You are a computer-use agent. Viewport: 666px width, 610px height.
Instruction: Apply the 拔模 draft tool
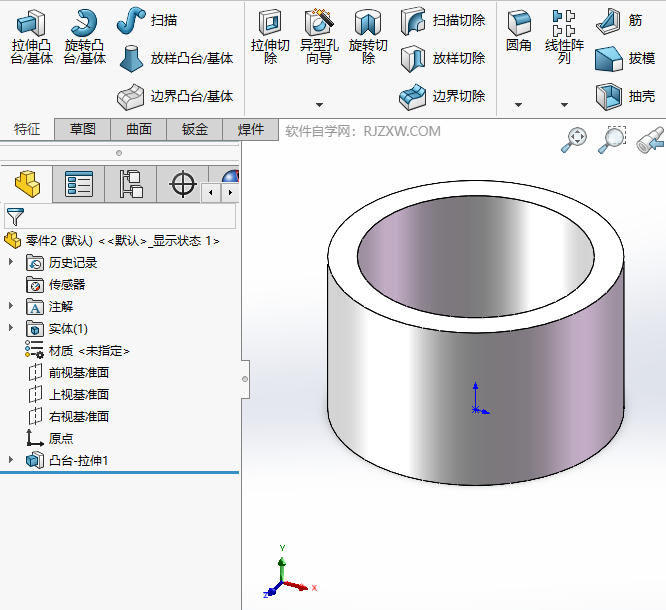coord(626,59)
